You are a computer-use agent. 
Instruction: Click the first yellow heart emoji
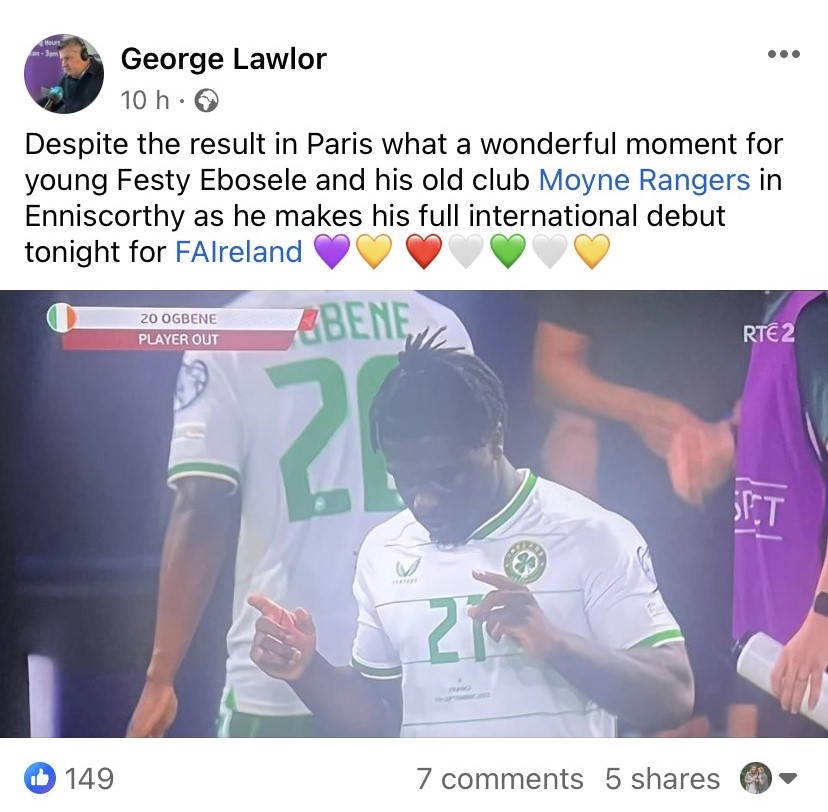coord(374,251)
